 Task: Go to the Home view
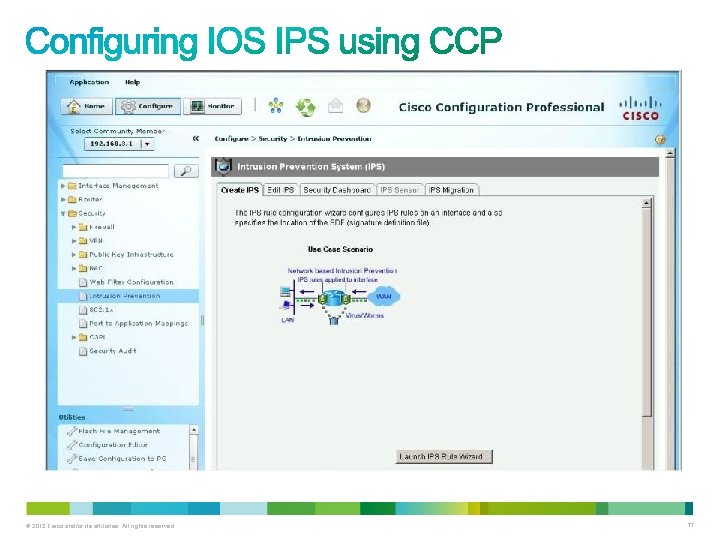87,106
